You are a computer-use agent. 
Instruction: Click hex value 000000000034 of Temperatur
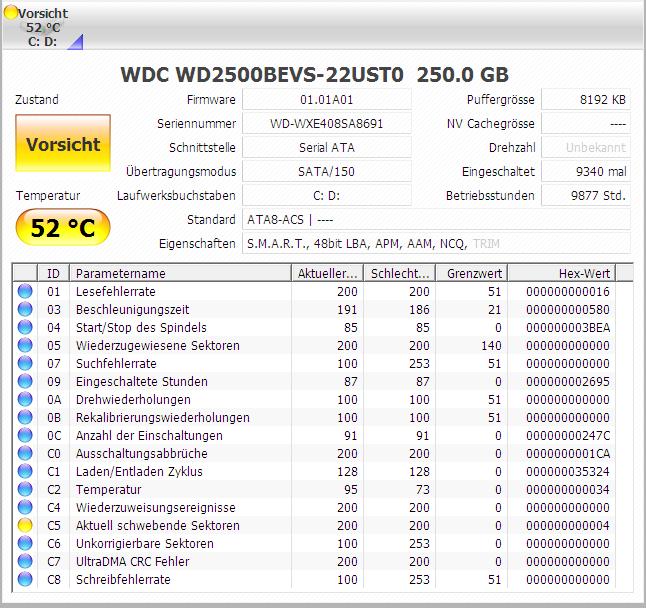click(568, 489)
